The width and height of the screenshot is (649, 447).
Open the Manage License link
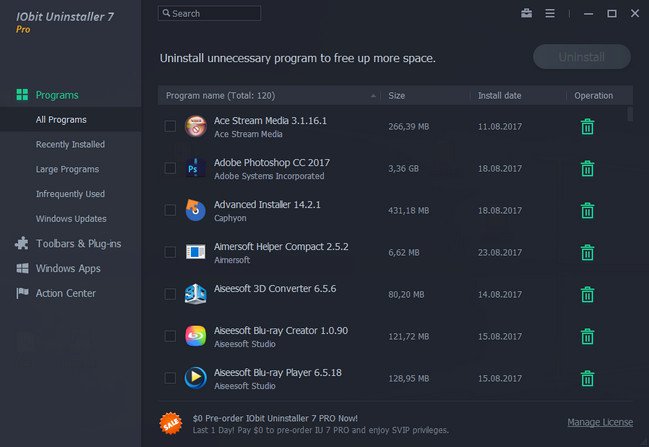pos(600,422)
